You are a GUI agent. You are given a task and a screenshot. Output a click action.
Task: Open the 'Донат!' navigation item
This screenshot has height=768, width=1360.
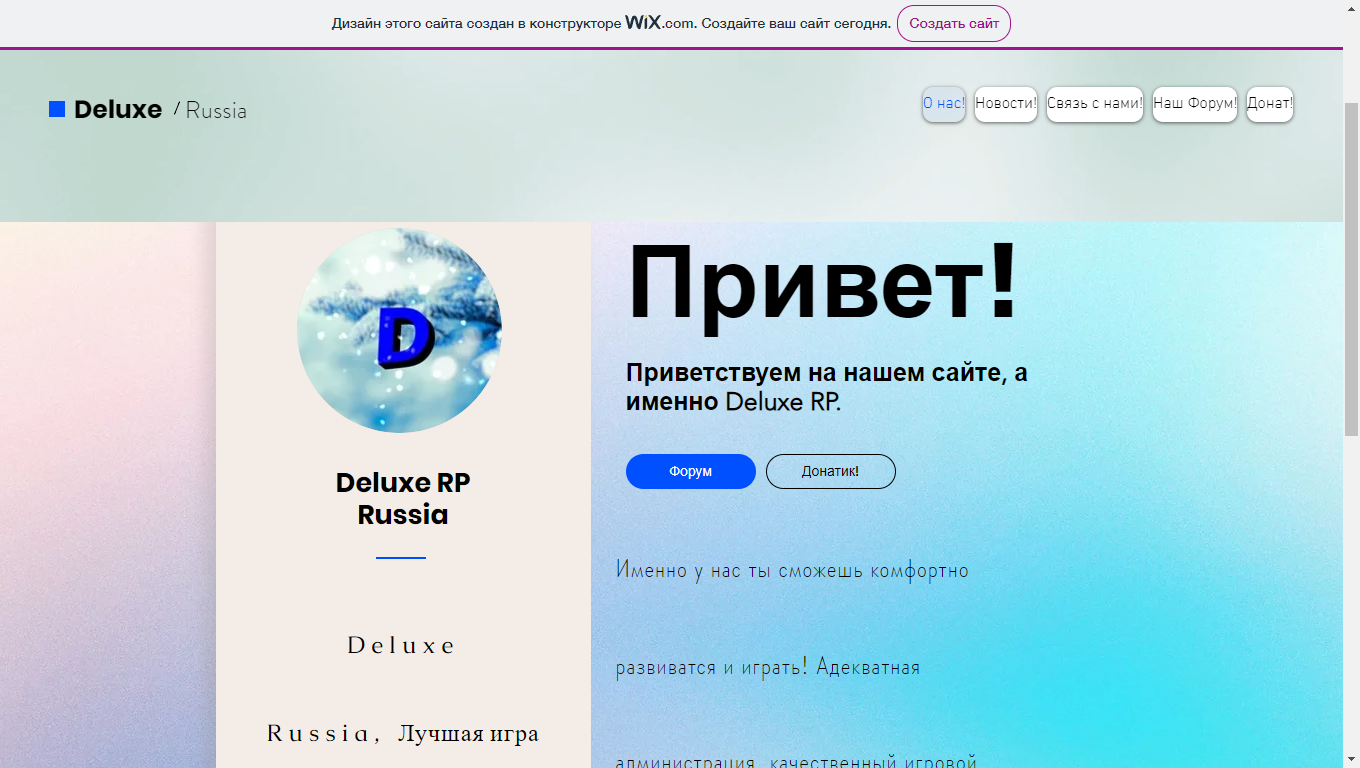(x=1270, y=104)
